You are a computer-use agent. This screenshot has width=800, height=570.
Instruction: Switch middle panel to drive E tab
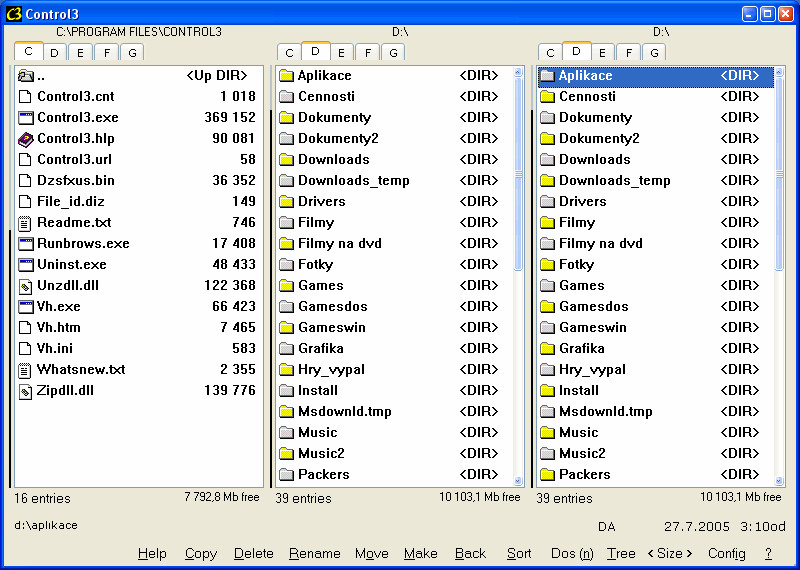click(x=342, y=53)
